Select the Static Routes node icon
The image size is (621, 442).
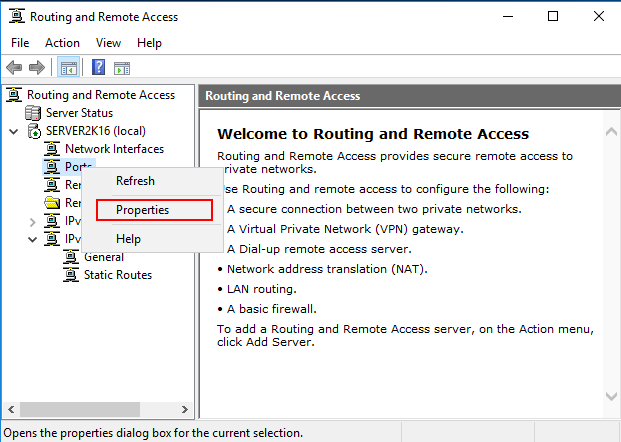tap(71, 274)
